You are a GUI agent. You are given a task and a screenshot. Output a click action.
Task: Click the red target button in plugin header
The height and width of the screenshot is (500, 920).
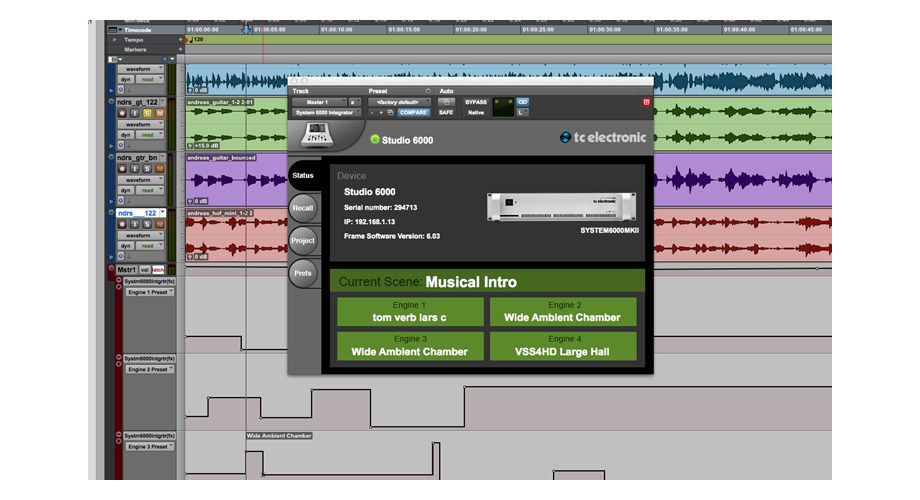click(646, 102)
